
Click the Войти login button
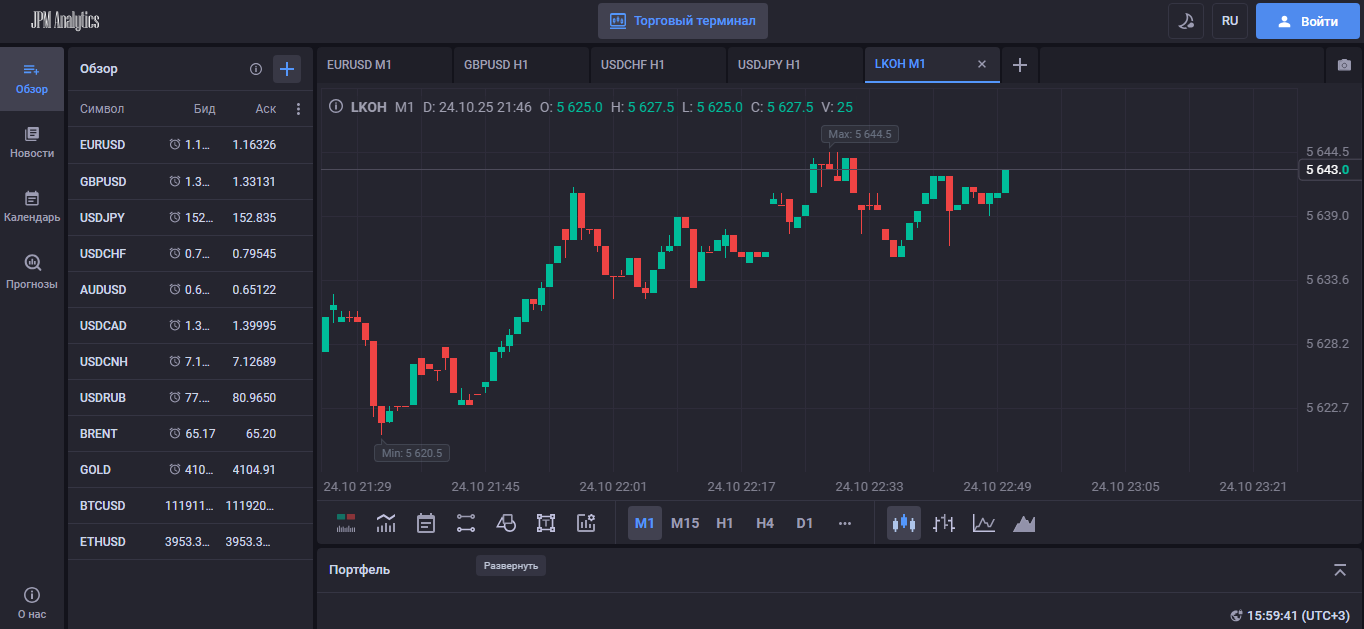(1309, 21)
